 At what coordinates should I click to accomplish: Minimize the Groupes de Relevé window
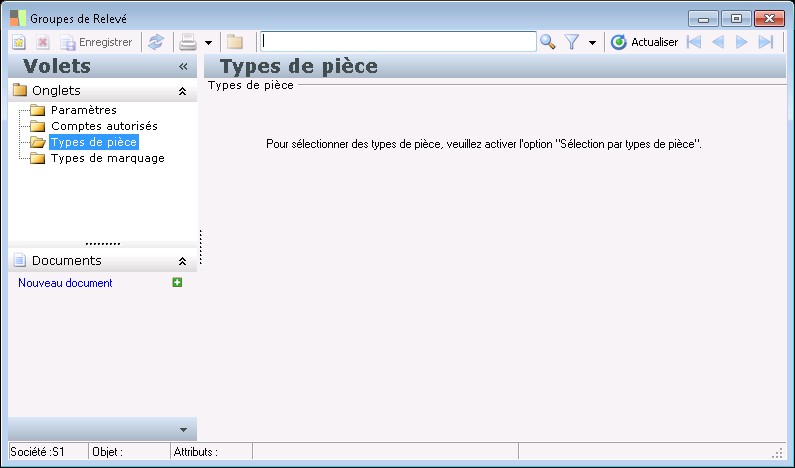tap(703, 19)
